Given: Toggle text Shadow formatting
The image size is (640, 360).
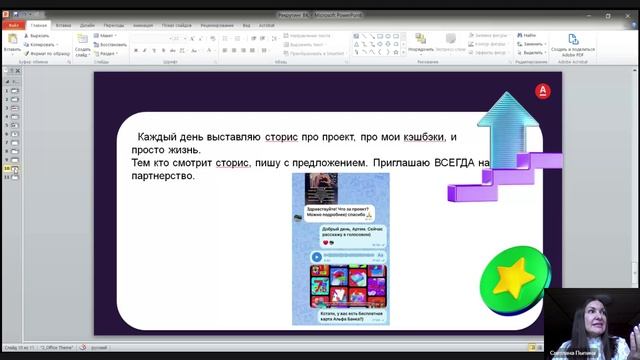Looking at the screenshot, I should [163, 51].
